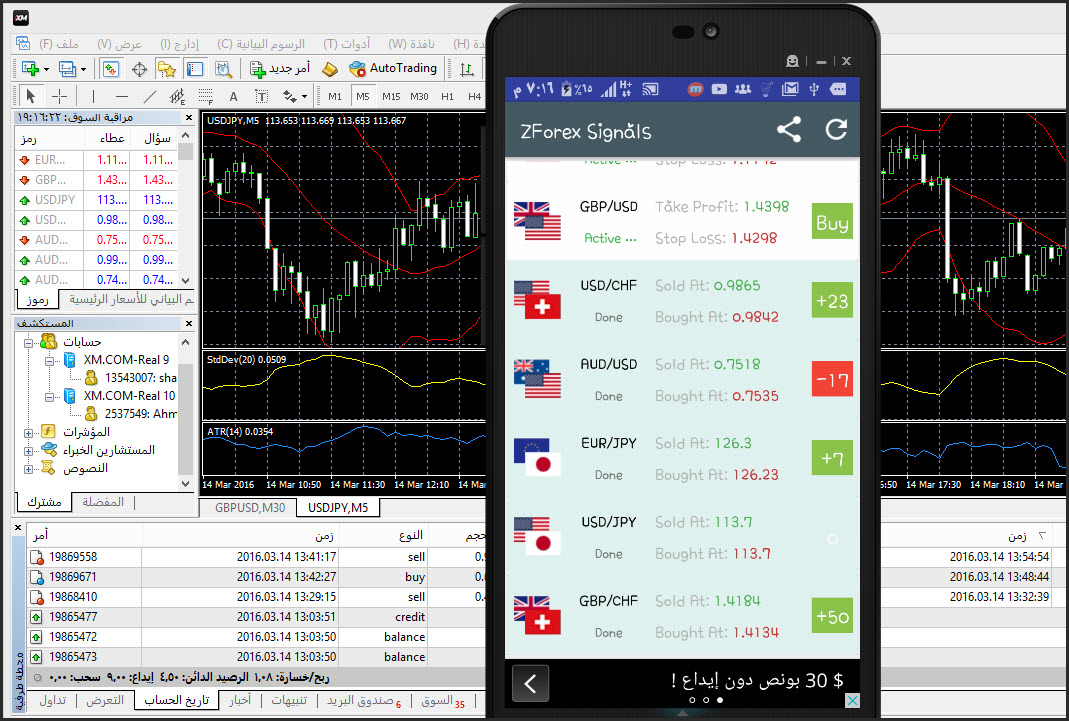
Task: Open the Window (نافذة) menu
Action: (x=411, y=44)
